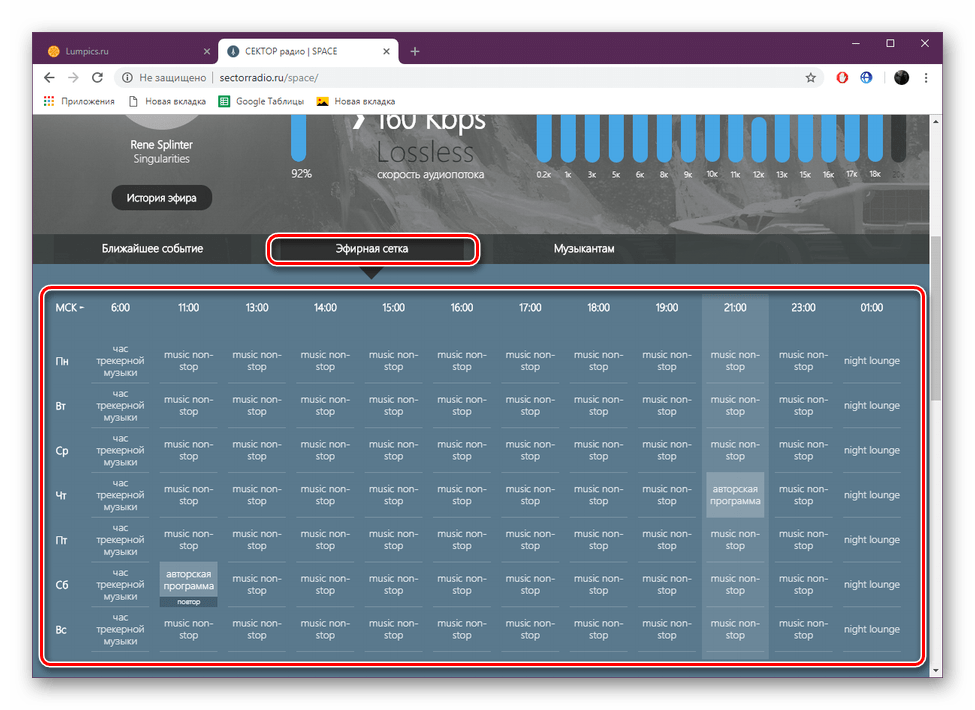The width and height of the screenshot is (975, 710).
Task: Bookmark the page with the star icon
Action: click(810, 78)
